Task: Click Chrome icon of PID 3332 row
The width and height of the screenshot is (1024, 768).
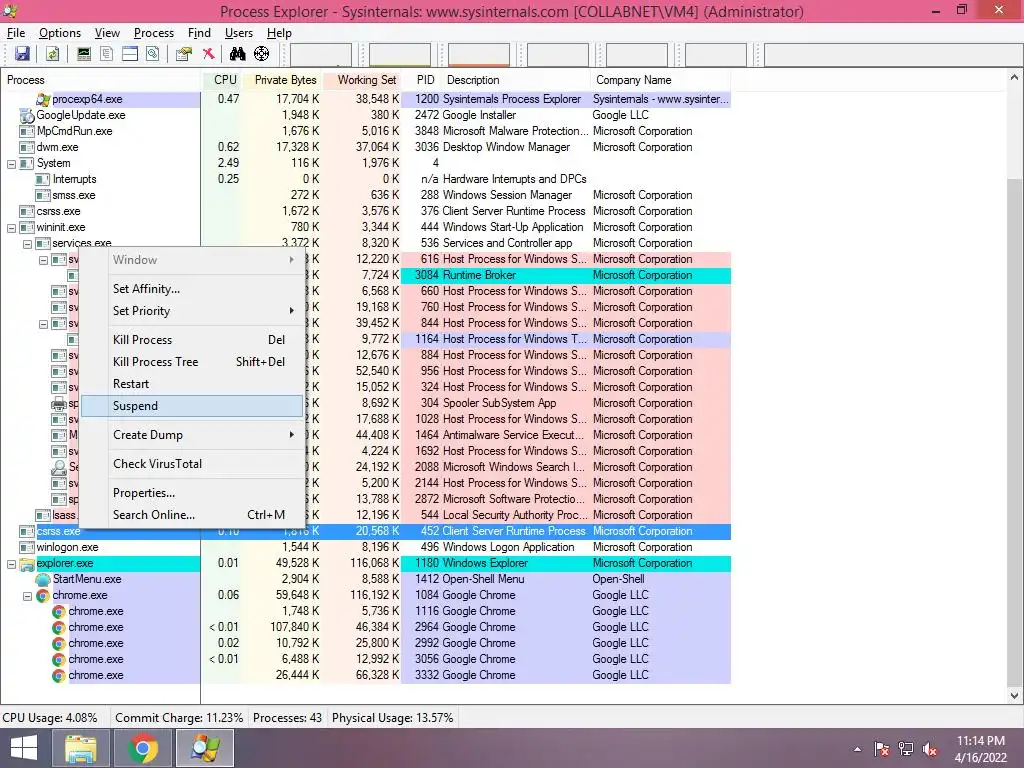Action: (x=59, y=676)
